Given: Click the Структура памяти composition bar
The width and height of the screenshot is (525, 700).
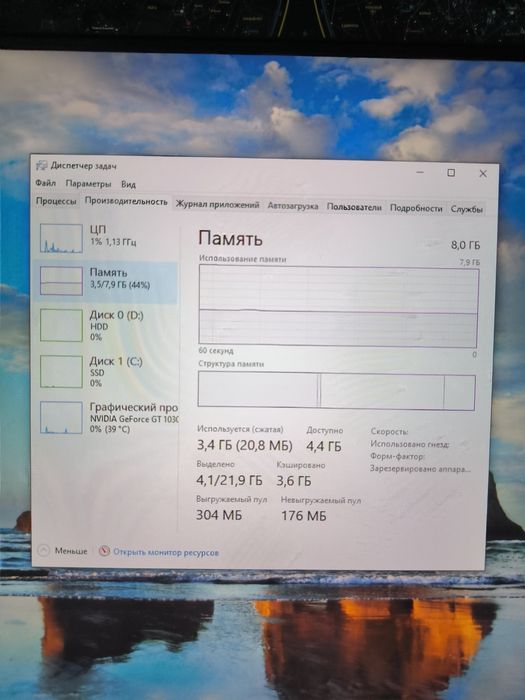Looking at the screenshot, I should [x=337, y=390].
